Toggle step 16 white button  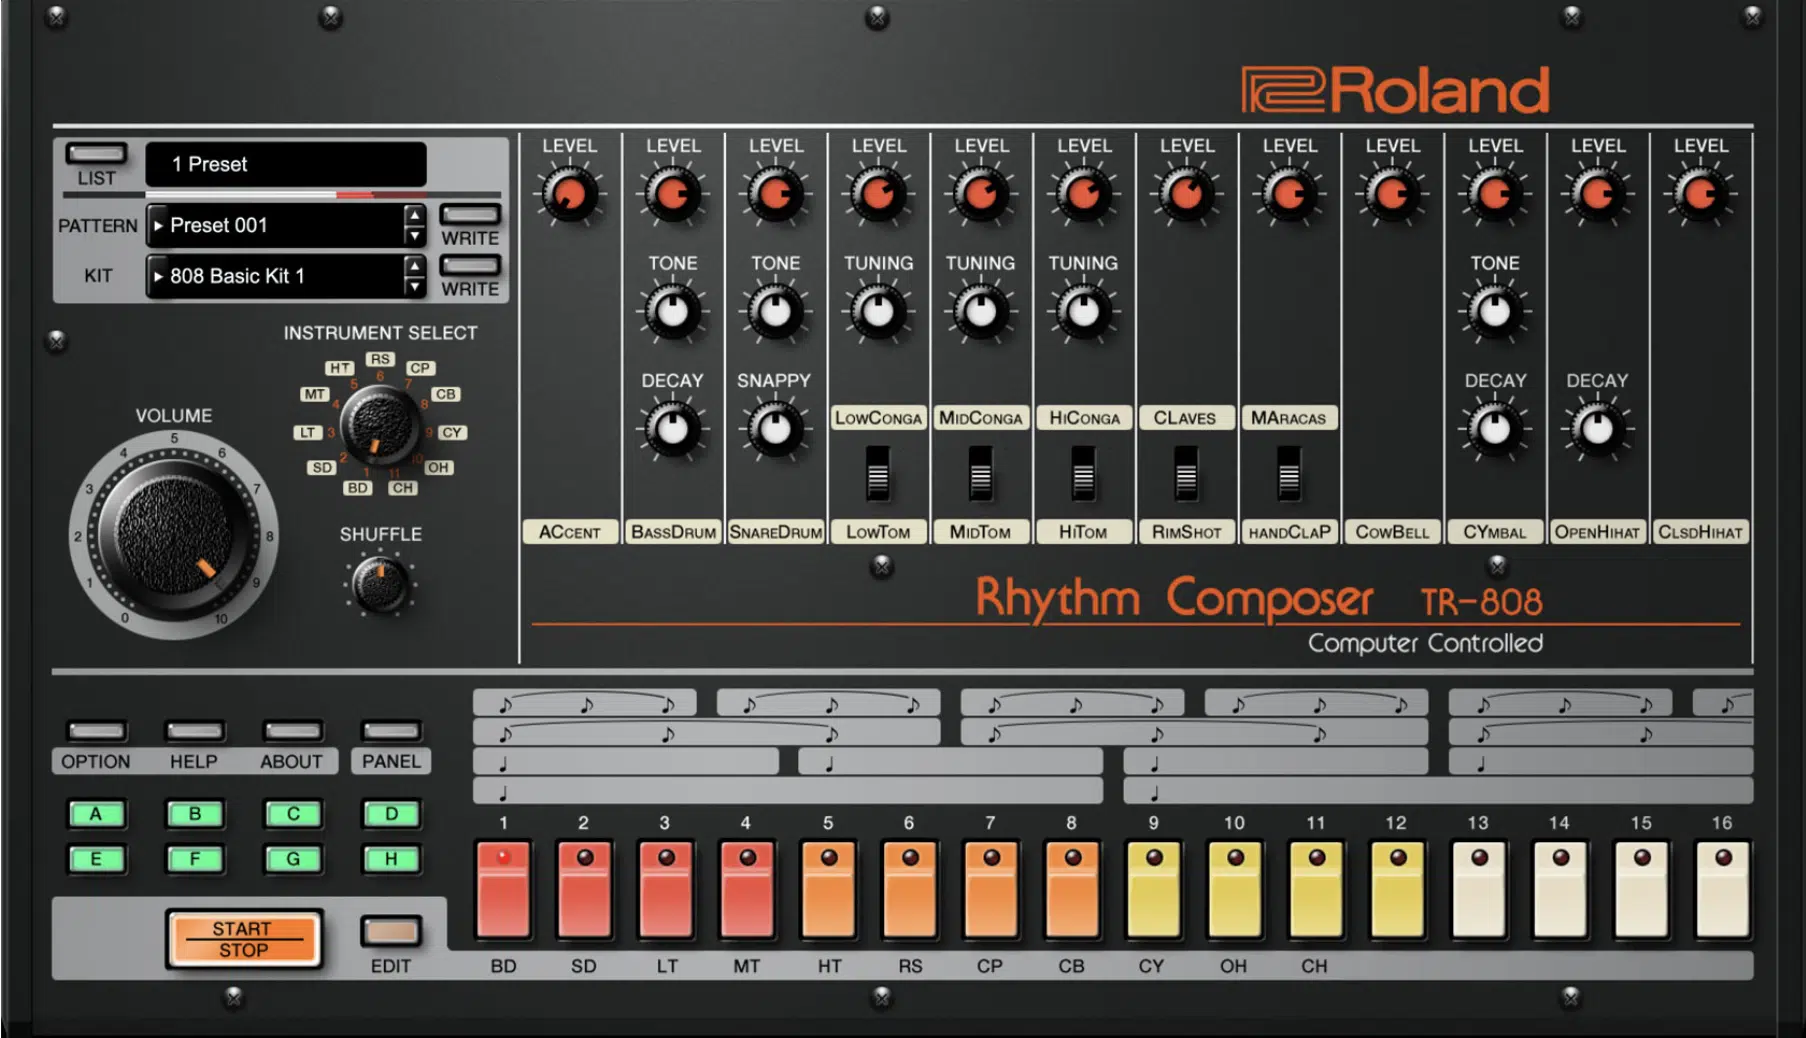pyautogui.click(x=1722, y=889)
